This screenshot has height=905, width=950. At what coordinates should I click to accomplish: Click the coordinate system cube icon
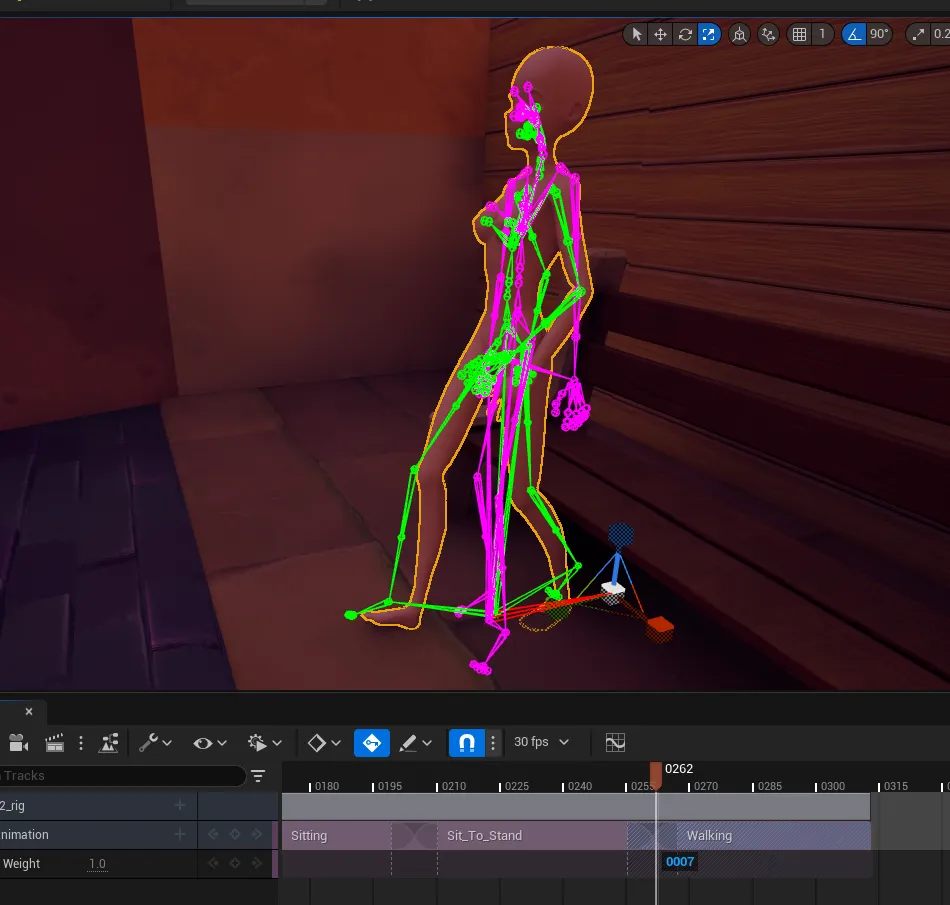click(739, 35)
